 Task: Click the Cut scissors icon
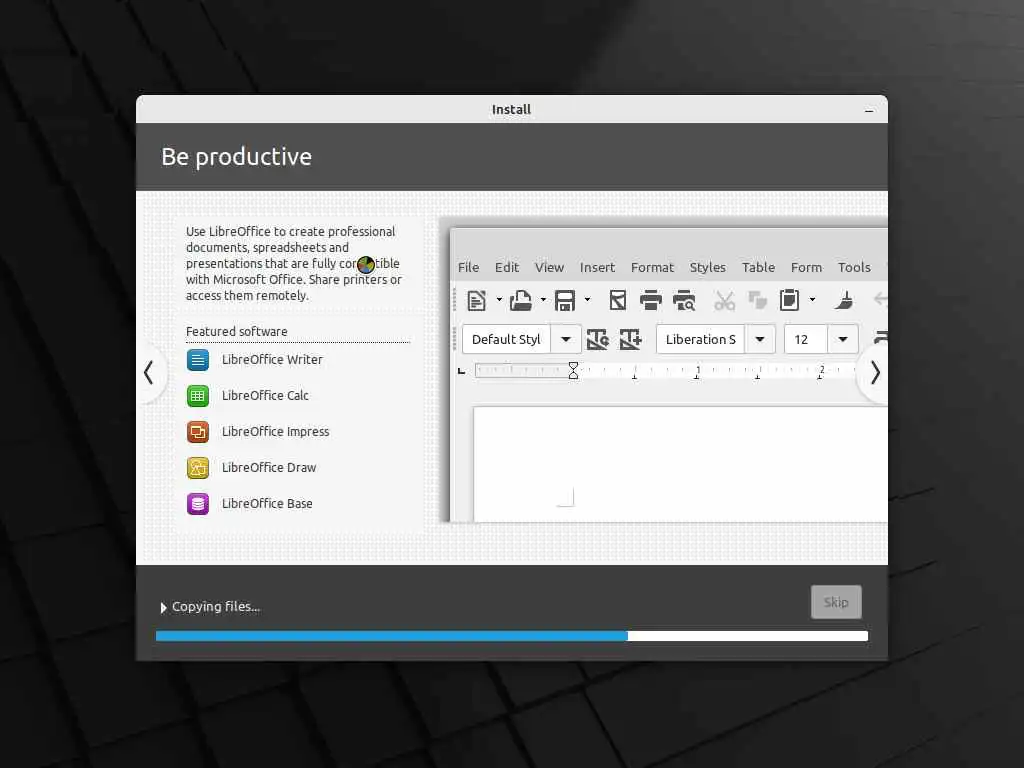tap(724, 300)
